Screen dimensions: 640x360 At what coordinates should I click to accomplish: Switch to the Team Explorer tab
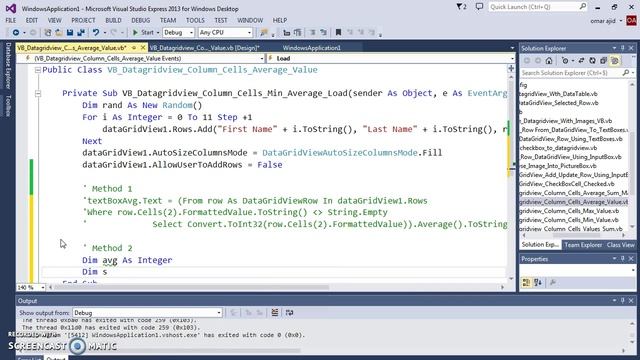[583, 245]
